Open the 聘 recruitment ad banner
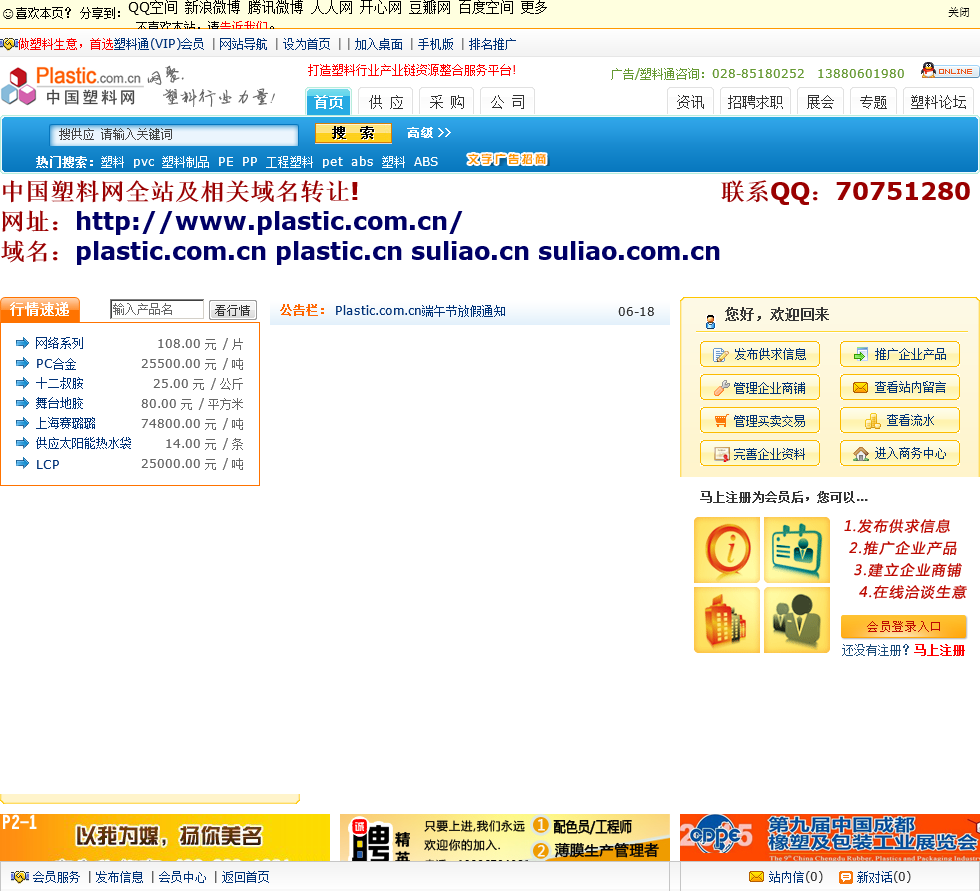Viewport: 980px width, 891px height. pyautogui.click(x=505, y=837)
